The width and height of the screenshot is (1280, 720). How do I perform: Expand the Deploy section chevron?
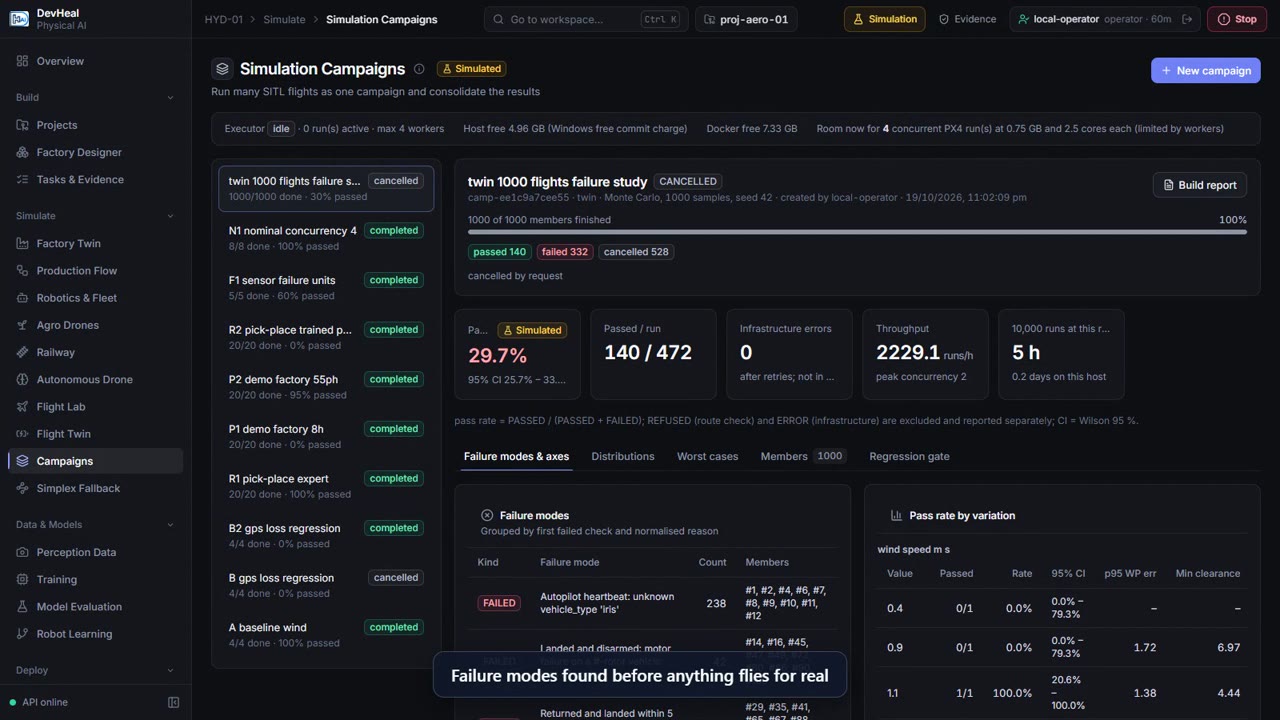170,671
